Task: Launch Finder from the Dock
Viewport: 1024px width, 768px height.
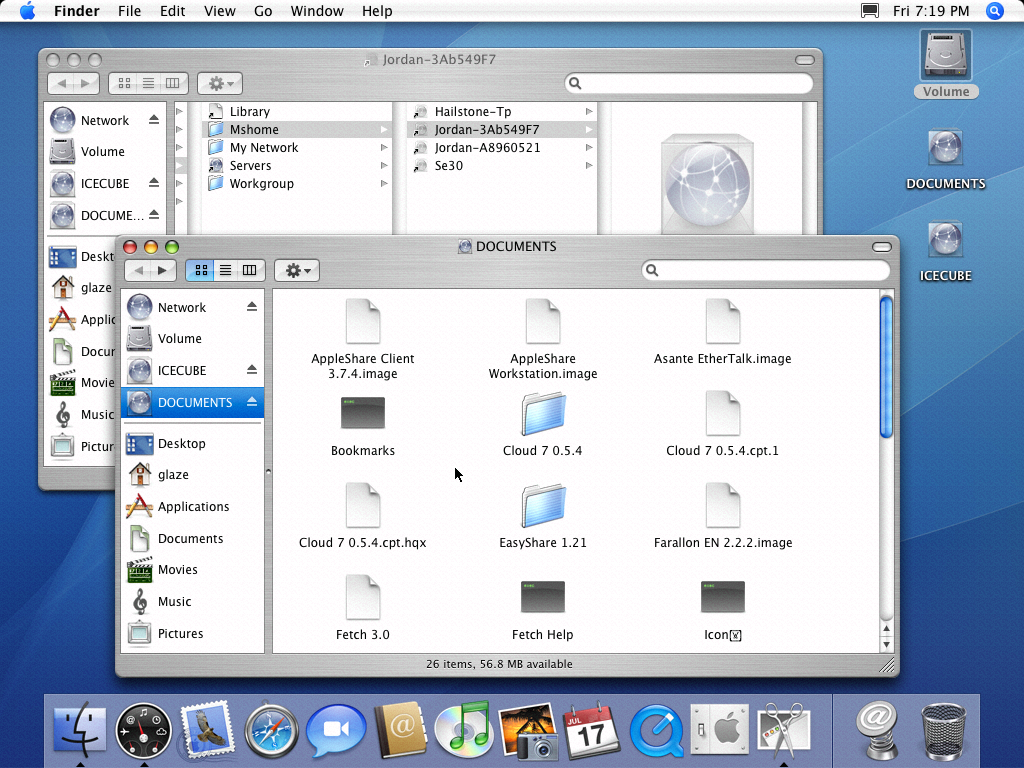Action: [80, 729]
